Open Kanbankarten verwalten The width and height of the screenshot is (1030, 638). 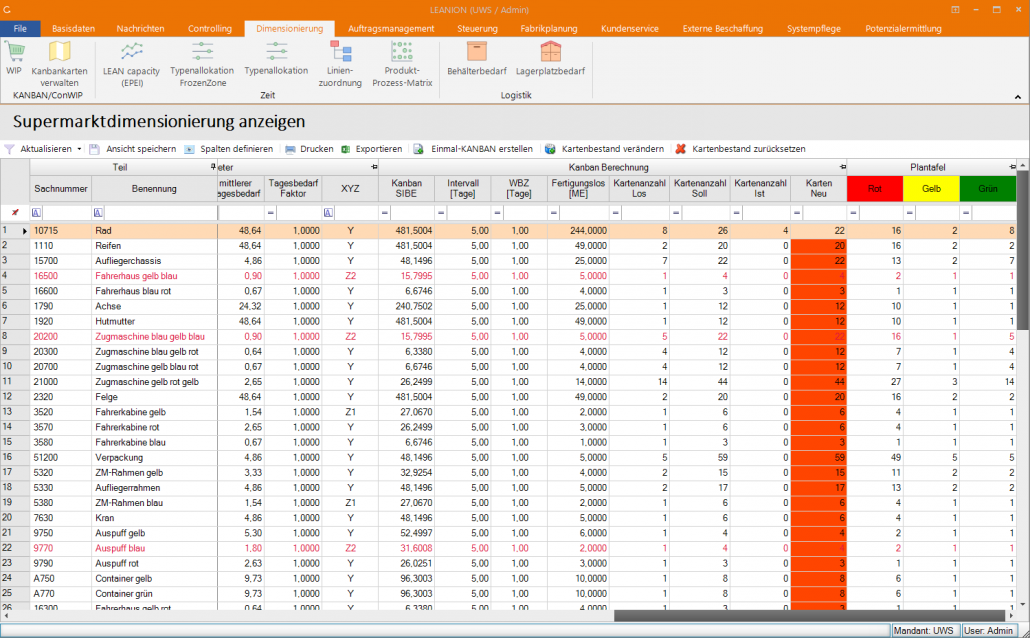tap(59, 64)
